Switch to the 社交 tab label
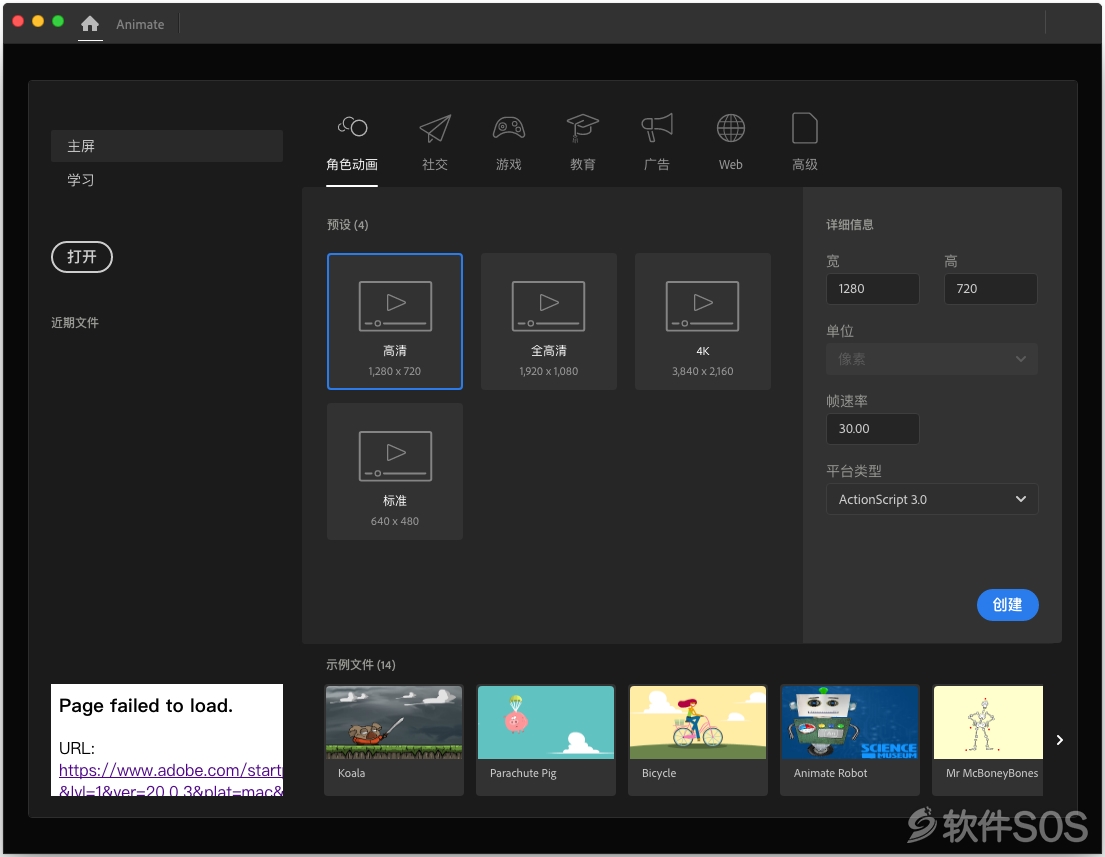 pos(435,164)
